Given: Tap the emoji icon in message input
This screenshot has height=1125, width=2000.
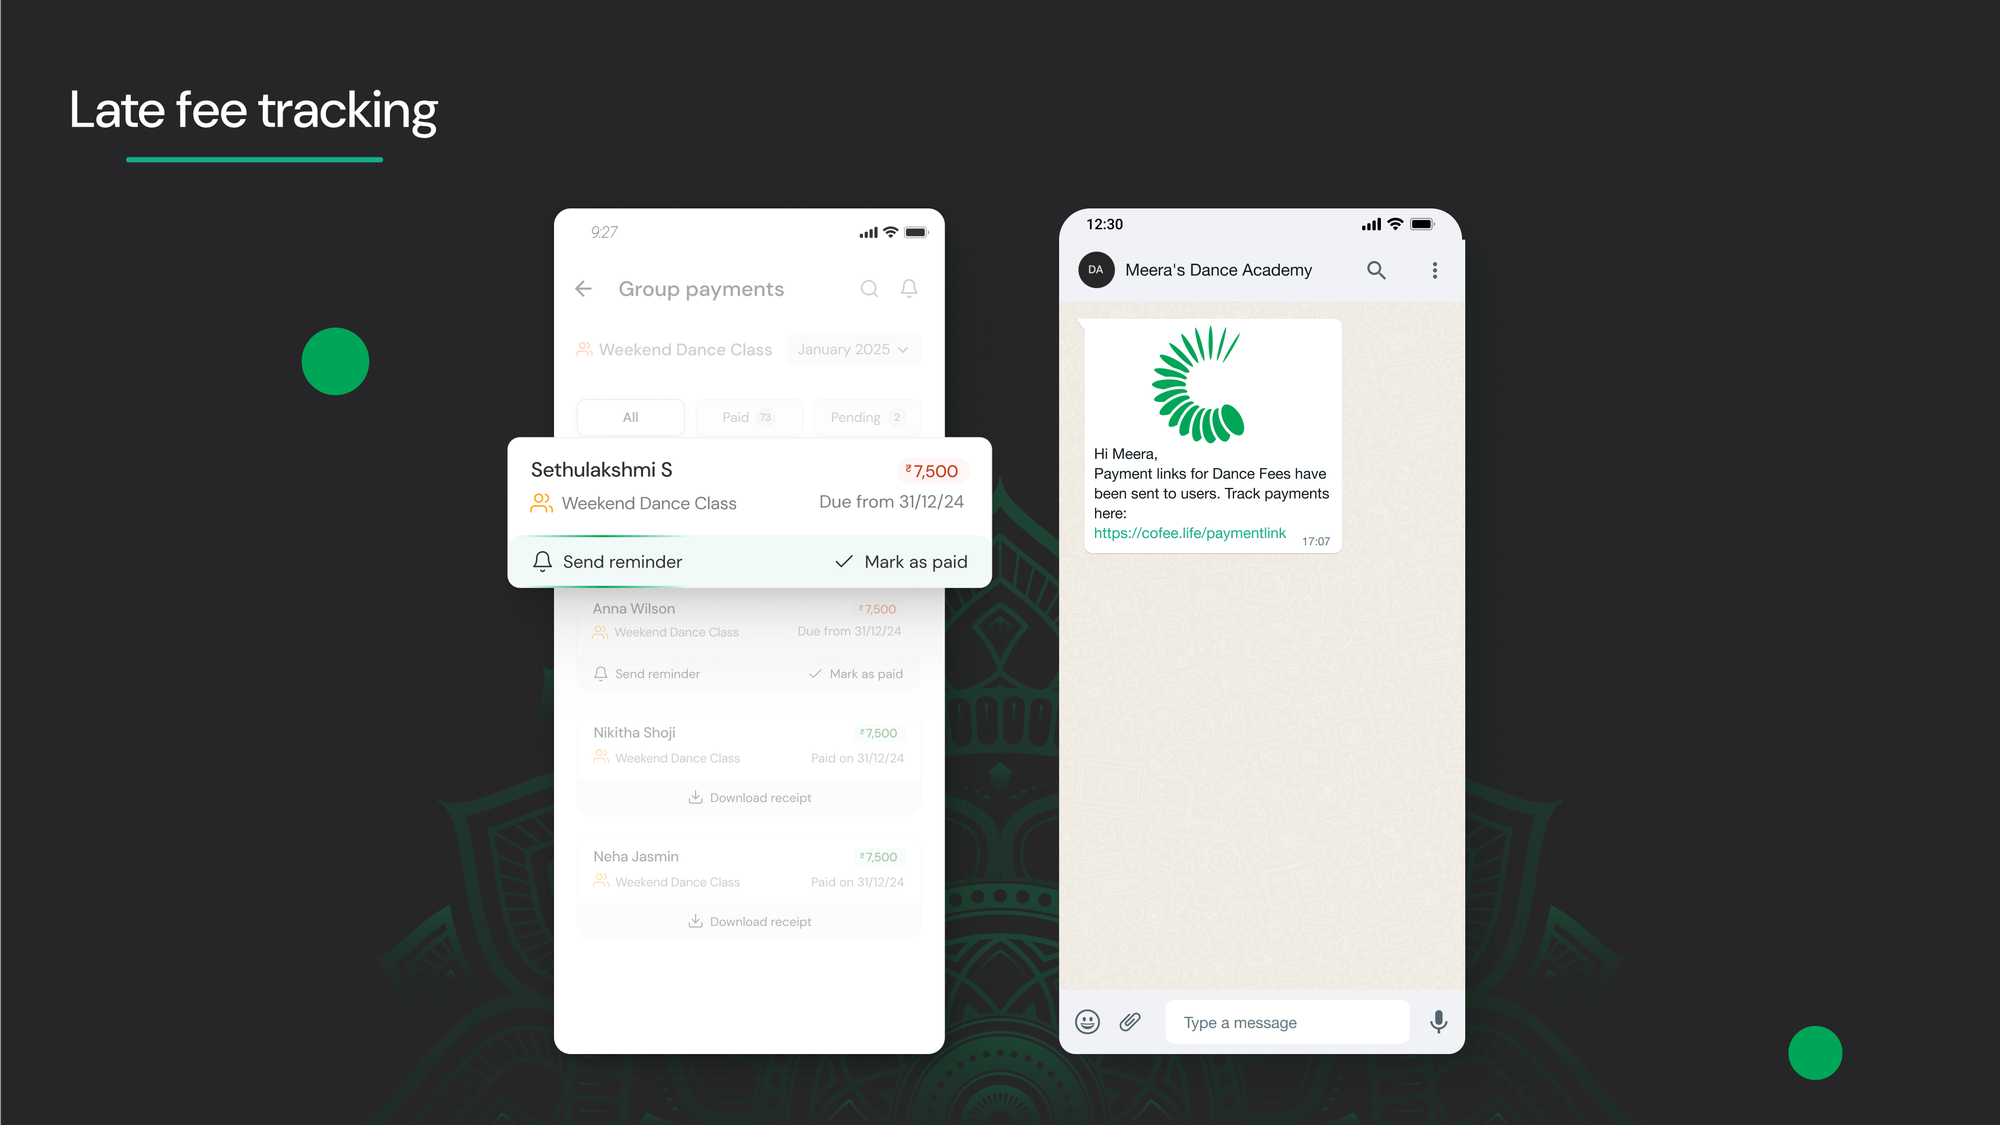Looking at the screenshot, I should coord(1088,1022).
